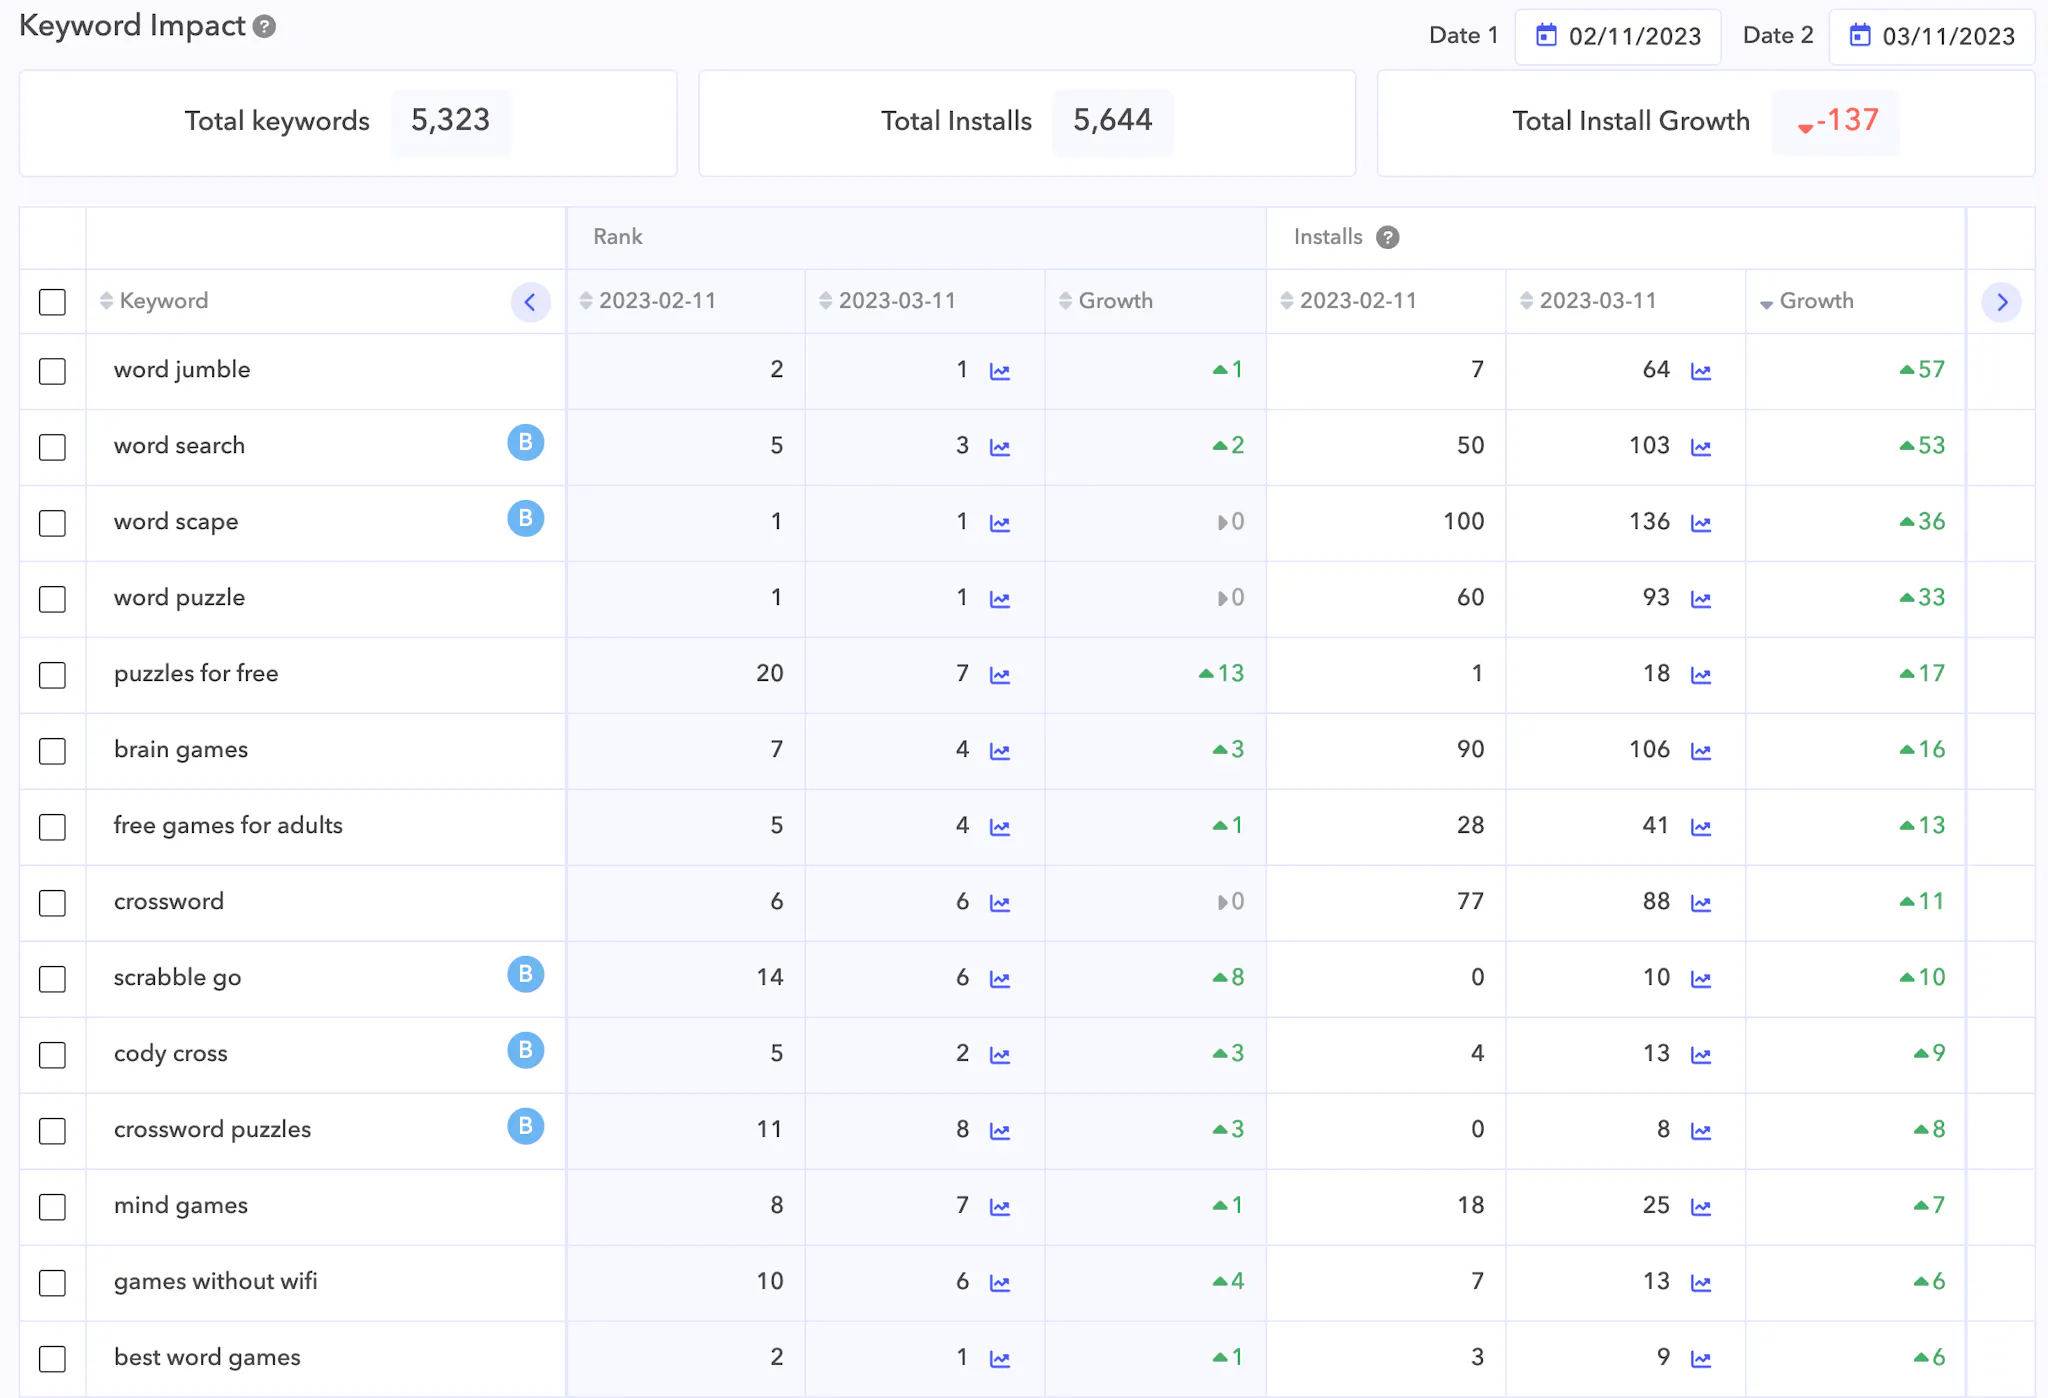This screenshot has width=2048, height=1398.
Task: Tick the select-all checkbox in header row
Action: coord(52,302)
